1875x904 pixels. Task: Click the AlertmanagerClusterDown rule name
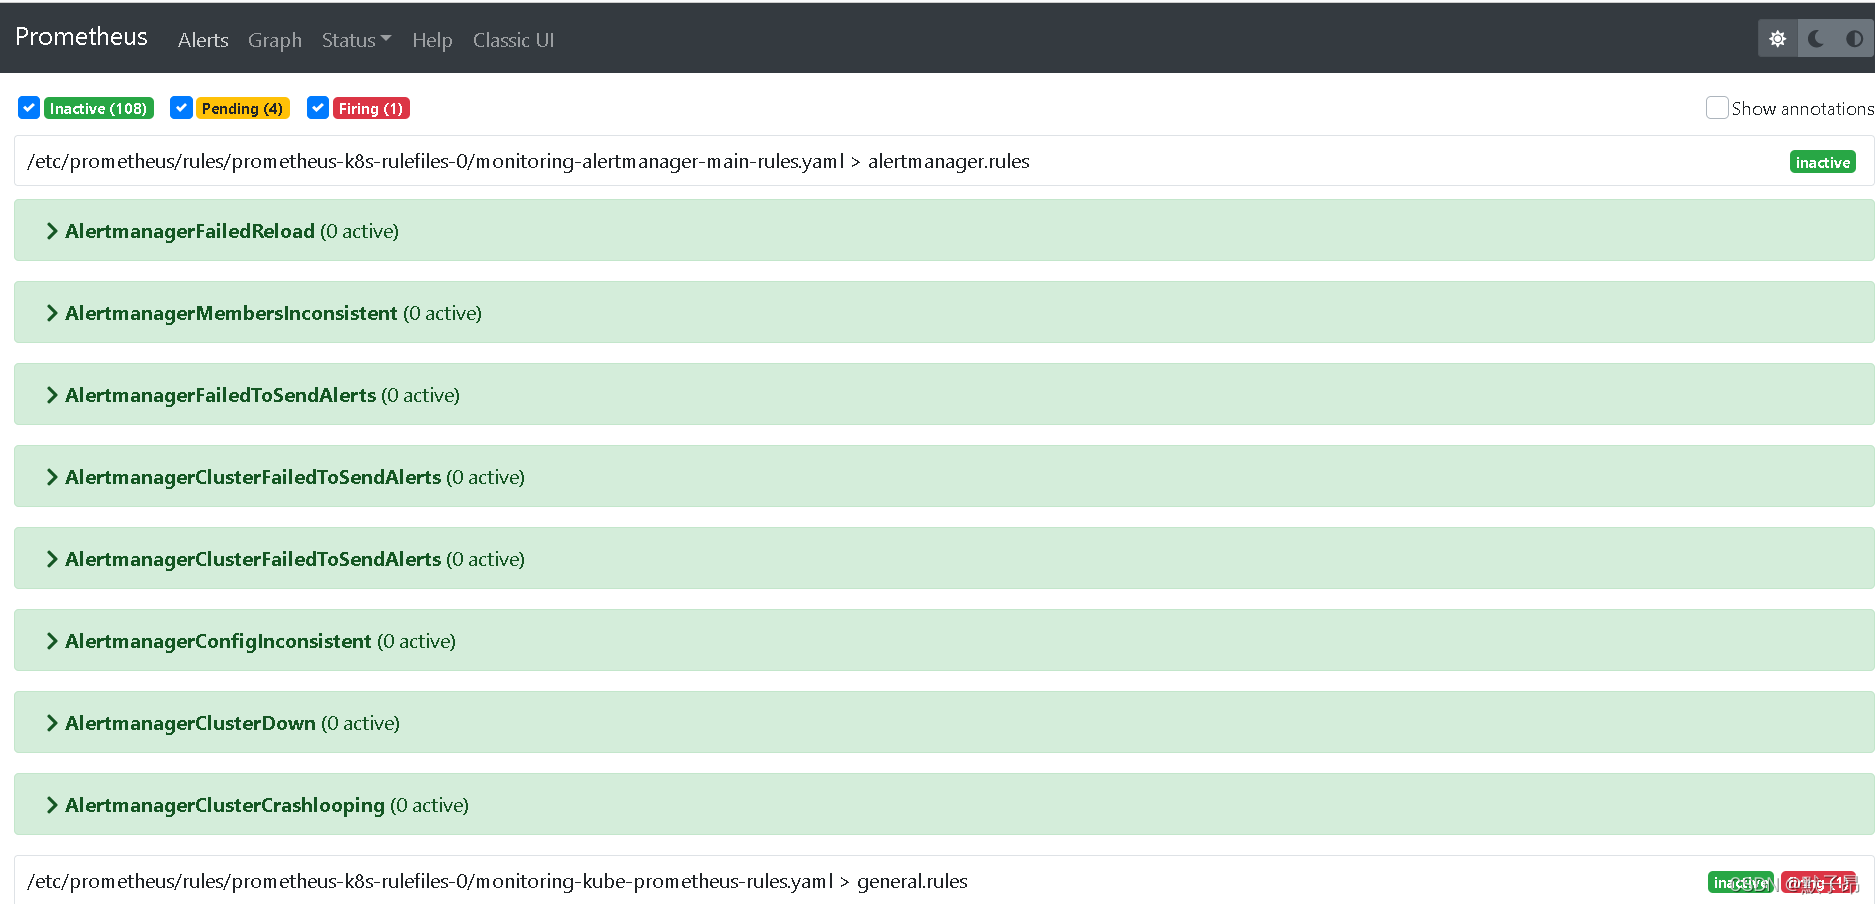click(190, 723)
